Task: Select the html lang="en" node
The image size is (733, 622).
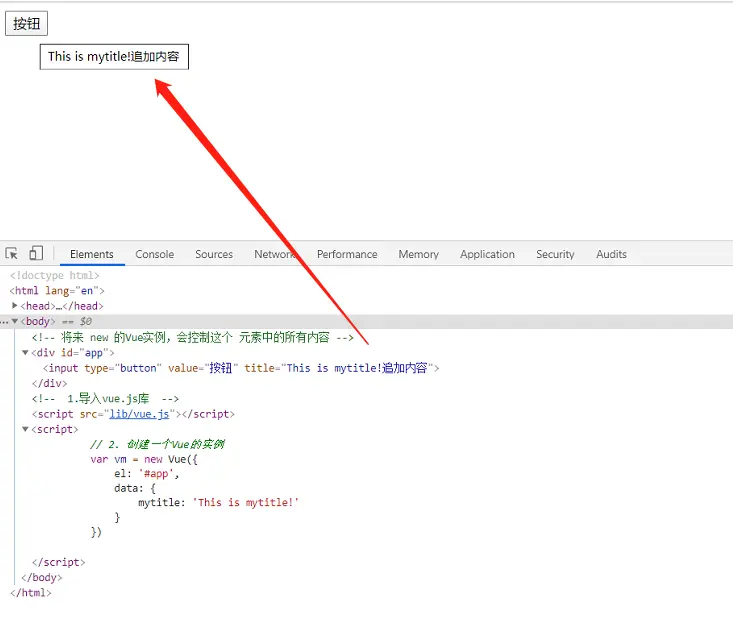Action: point(57,291)
